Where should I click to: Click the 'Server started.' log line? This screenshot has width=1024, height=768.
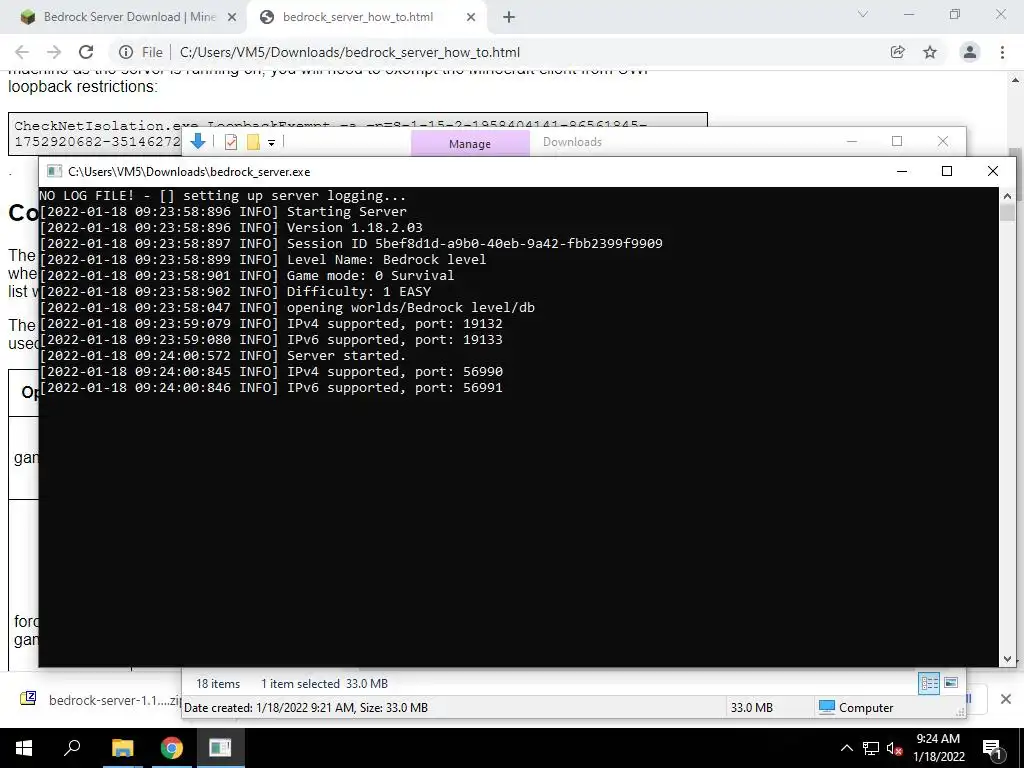pos(223,356)
